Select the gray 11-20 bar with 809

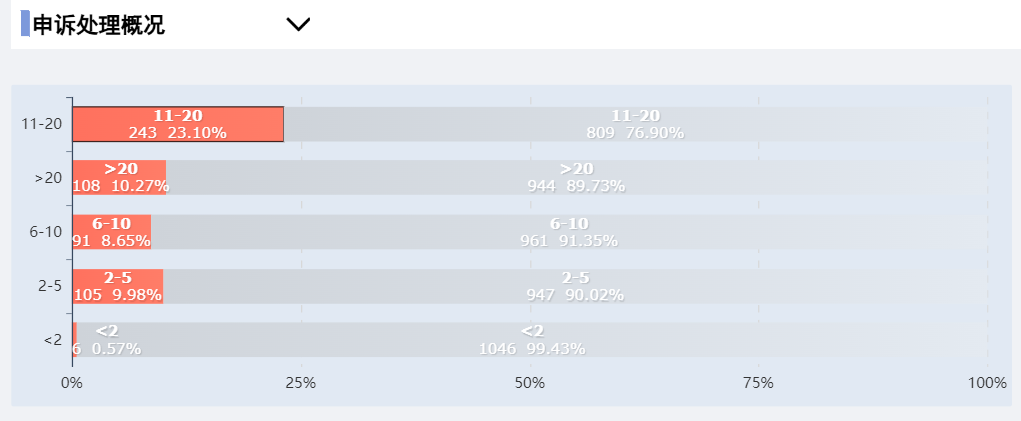(x=636, y=124)
